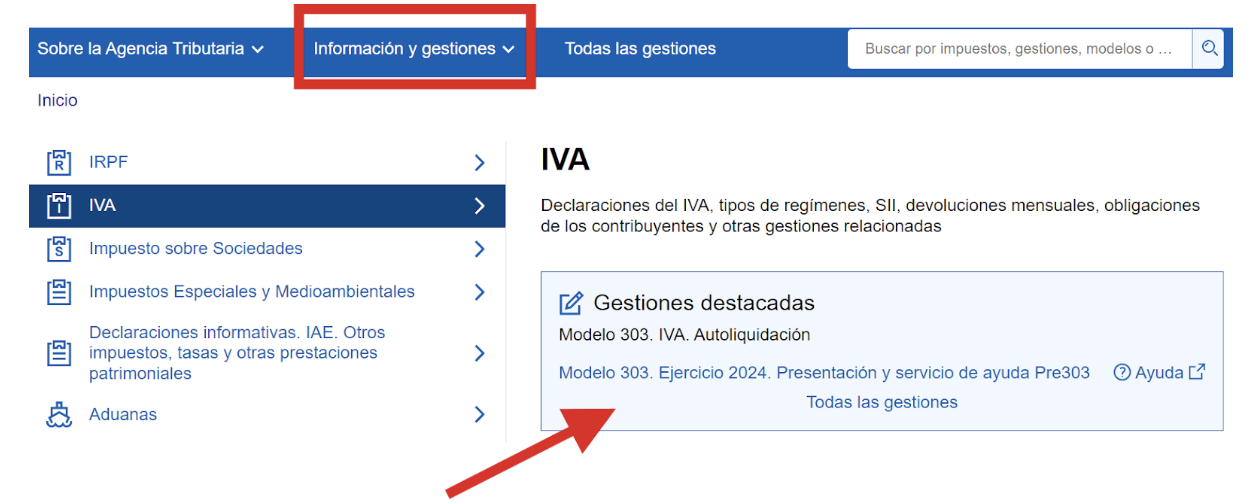
Task: Select Impuestos Especiales y Medioambientales entry
Action: [x=267, y=292]
